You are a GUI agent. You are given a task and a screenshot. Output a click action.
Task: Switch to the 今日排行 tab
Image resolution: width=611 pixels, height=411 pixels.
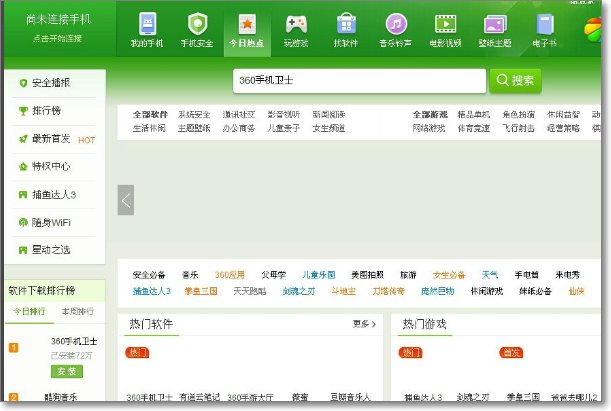30,311
